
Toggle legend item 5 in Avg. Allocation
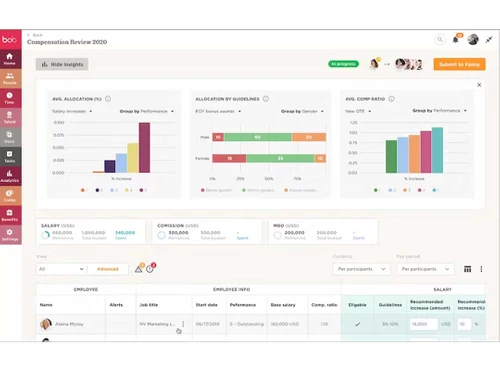click(x=143, y=190)
